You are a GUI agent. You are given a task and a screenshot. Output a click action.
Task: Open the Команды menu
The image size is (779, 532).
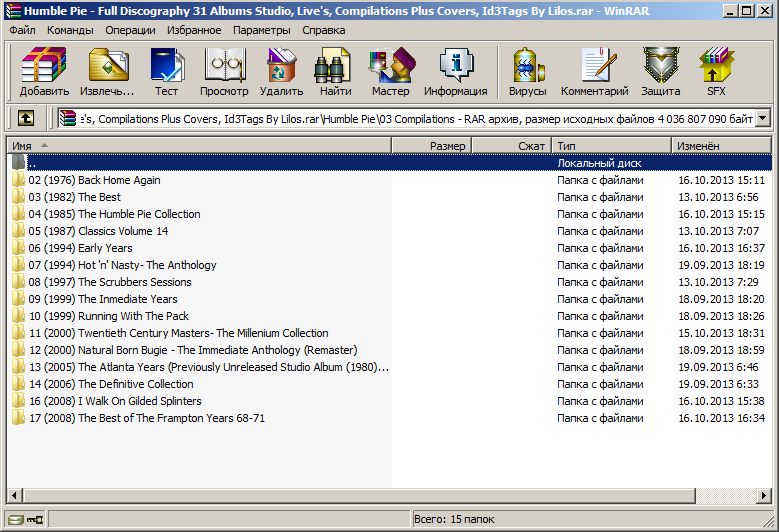[x=70, y=30]
